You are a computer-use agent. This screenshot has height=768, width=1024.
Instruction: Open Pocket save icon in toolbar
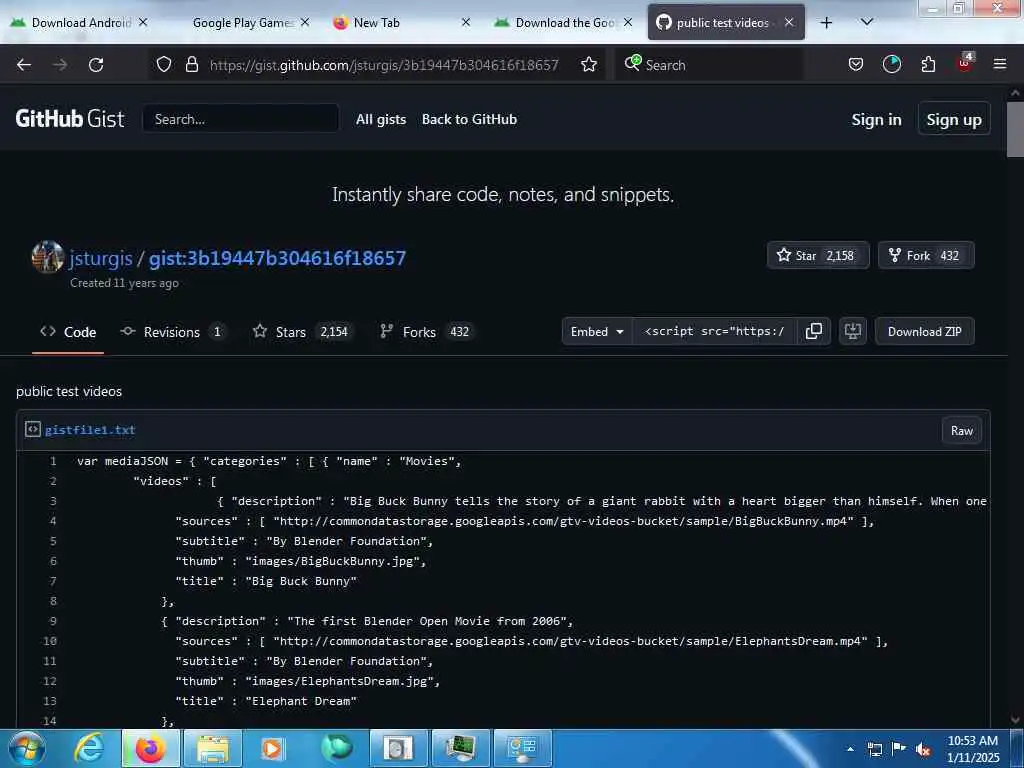[856, 64]
